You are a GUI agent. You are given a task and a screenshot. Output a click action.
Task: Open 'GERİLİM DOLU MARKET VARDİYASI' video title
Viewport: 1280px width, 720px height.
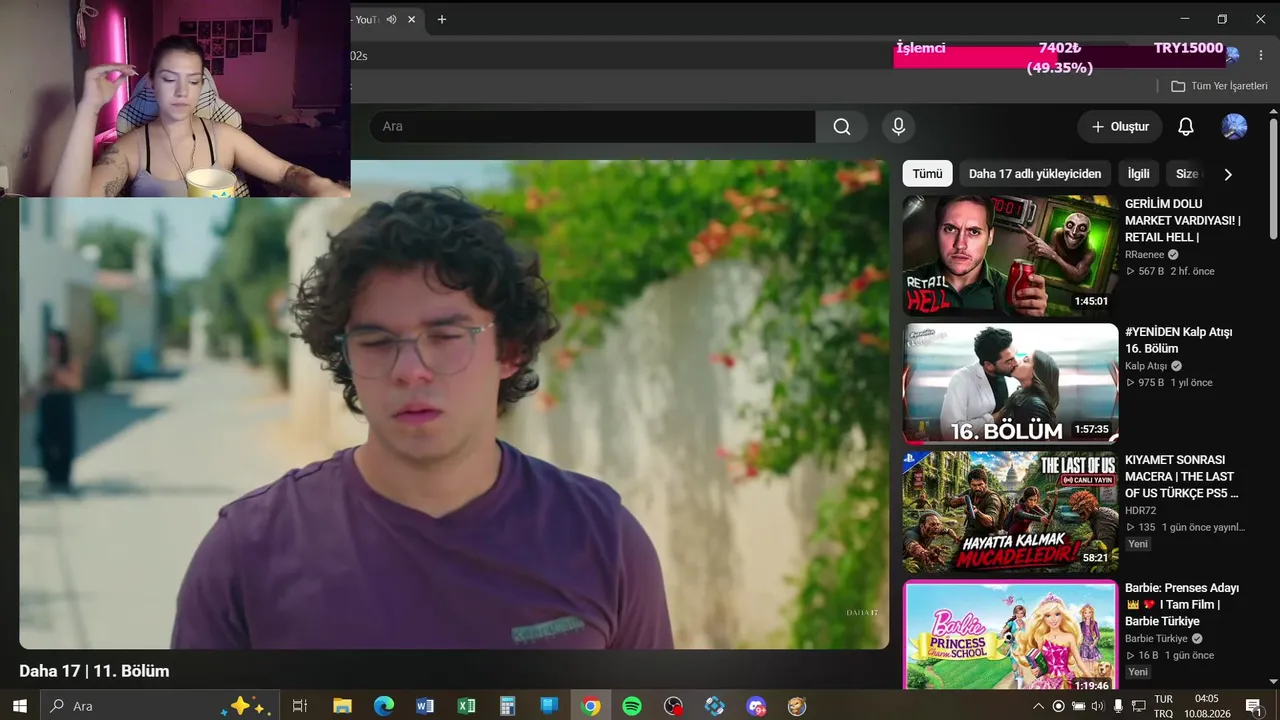pyautogui.click(x=1183, y=221)
